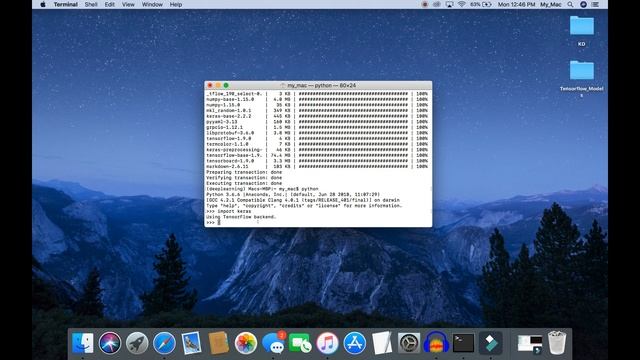This screenshot has width=640, height=360.
Task: Open System Preferences gear in Dock
Action: pos(409,342)
